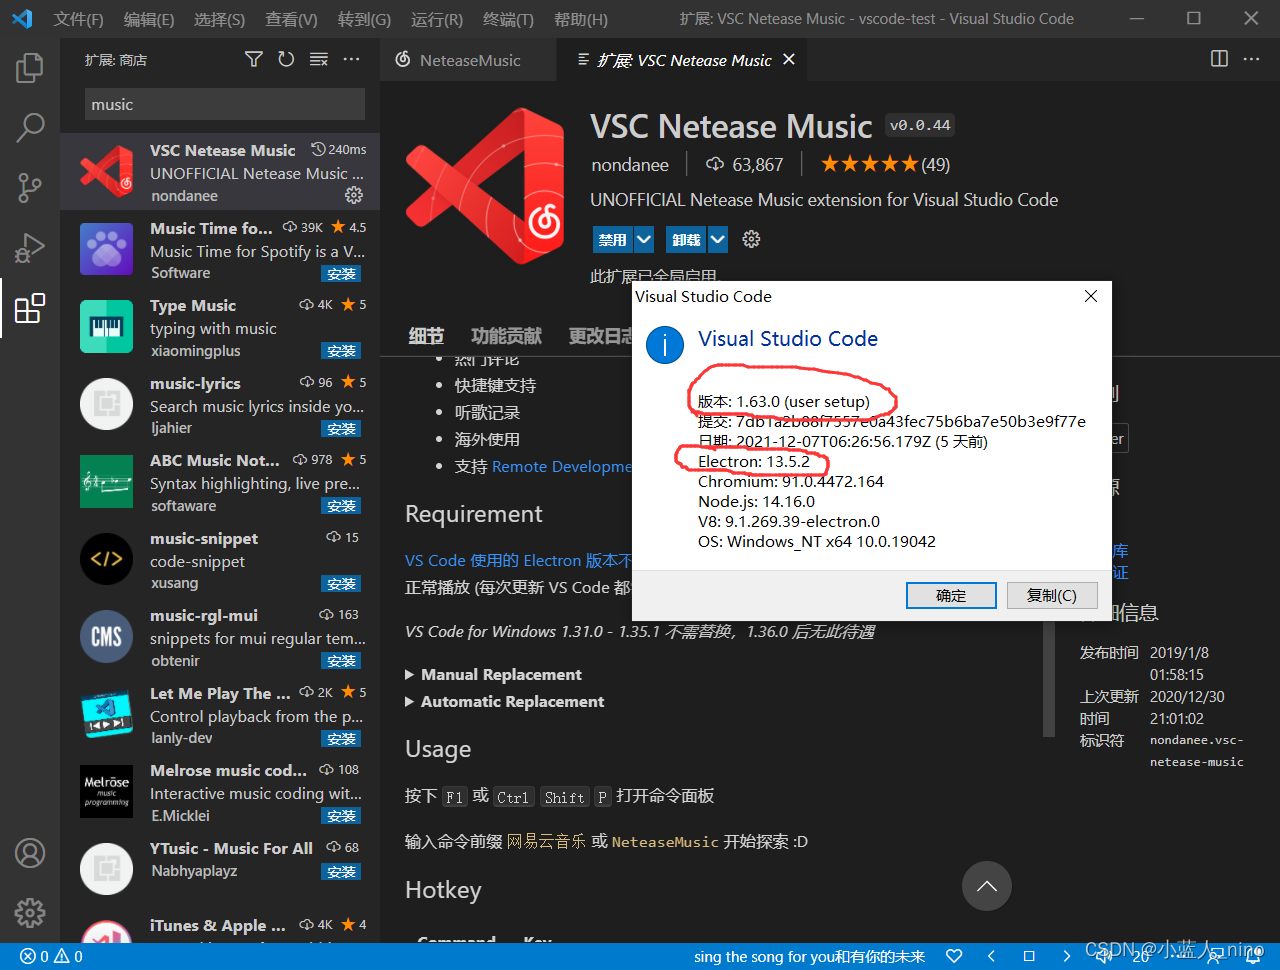The height and width of the screenshot is (970, 1280).
Task: Open the Extensions view icon
Action: (30, 308)
